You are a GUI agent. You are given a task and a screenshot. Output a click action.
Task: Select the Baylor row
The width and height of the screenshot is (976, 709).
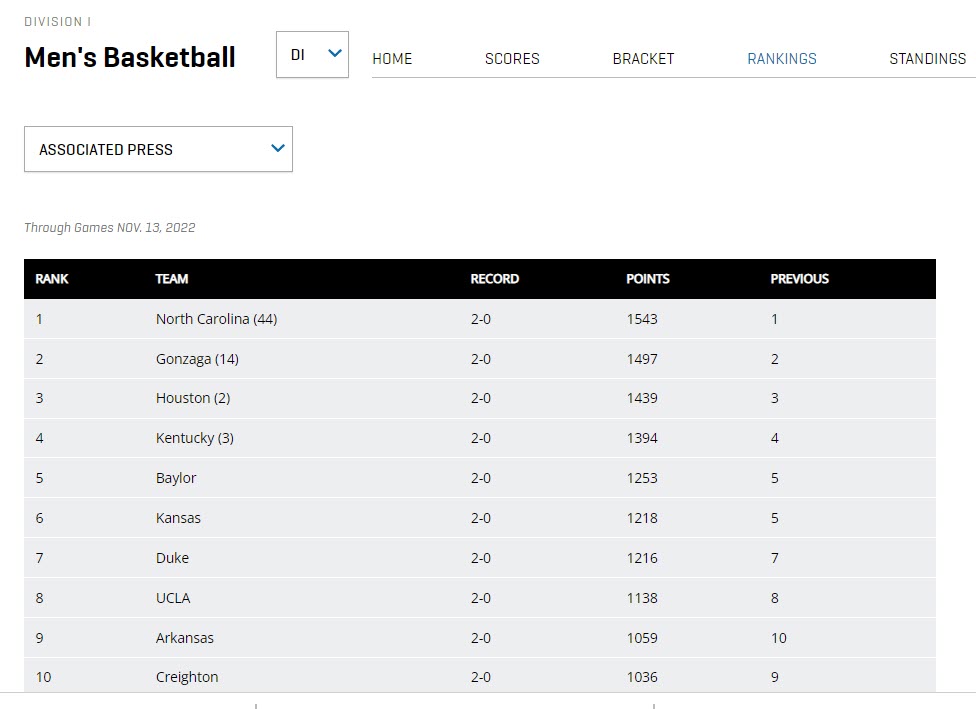[176, 478]
